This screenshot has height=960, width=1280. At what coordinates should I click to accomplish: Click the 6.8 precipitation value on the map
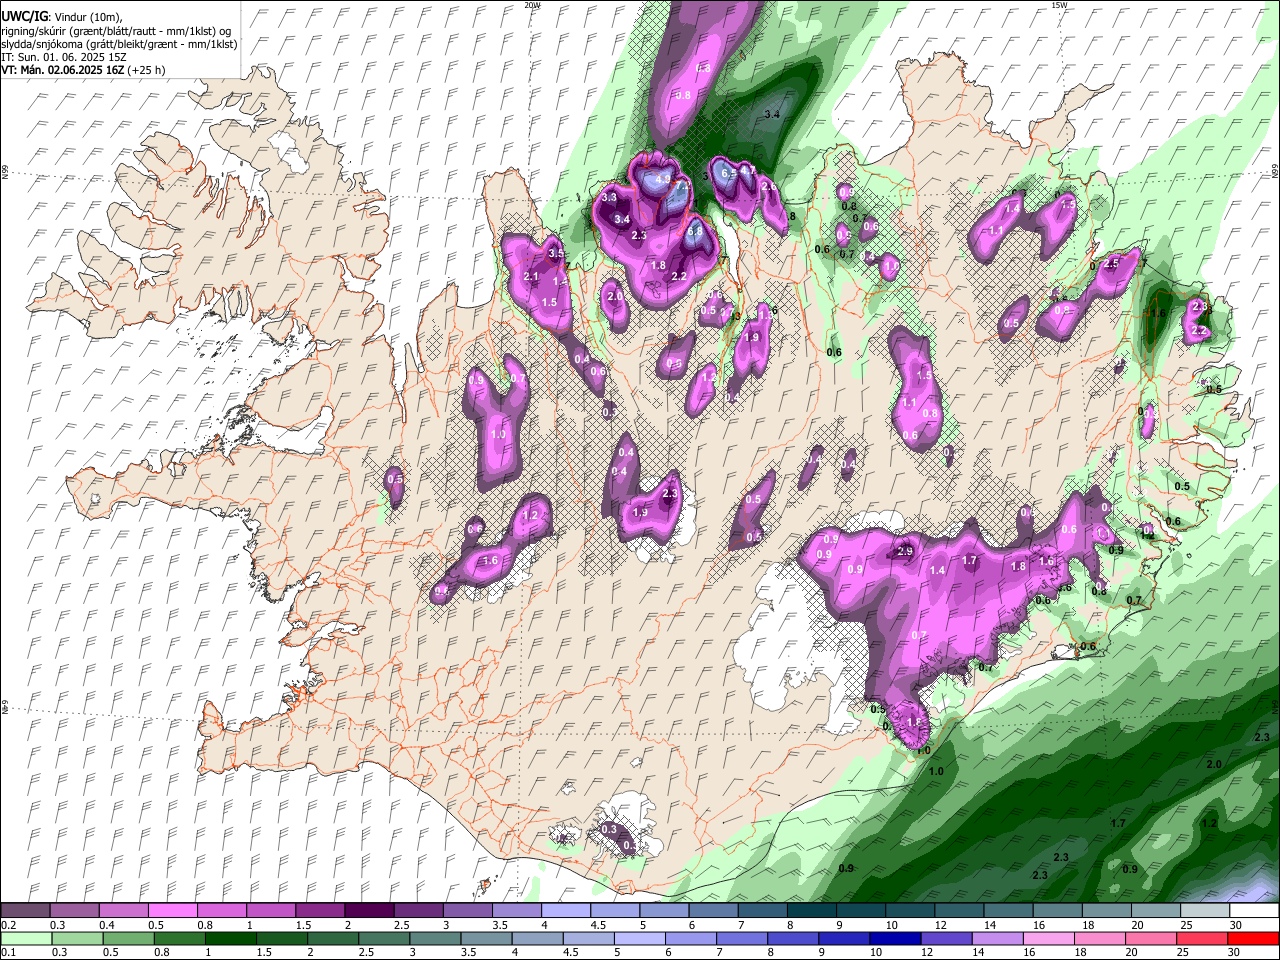point(695,230)
